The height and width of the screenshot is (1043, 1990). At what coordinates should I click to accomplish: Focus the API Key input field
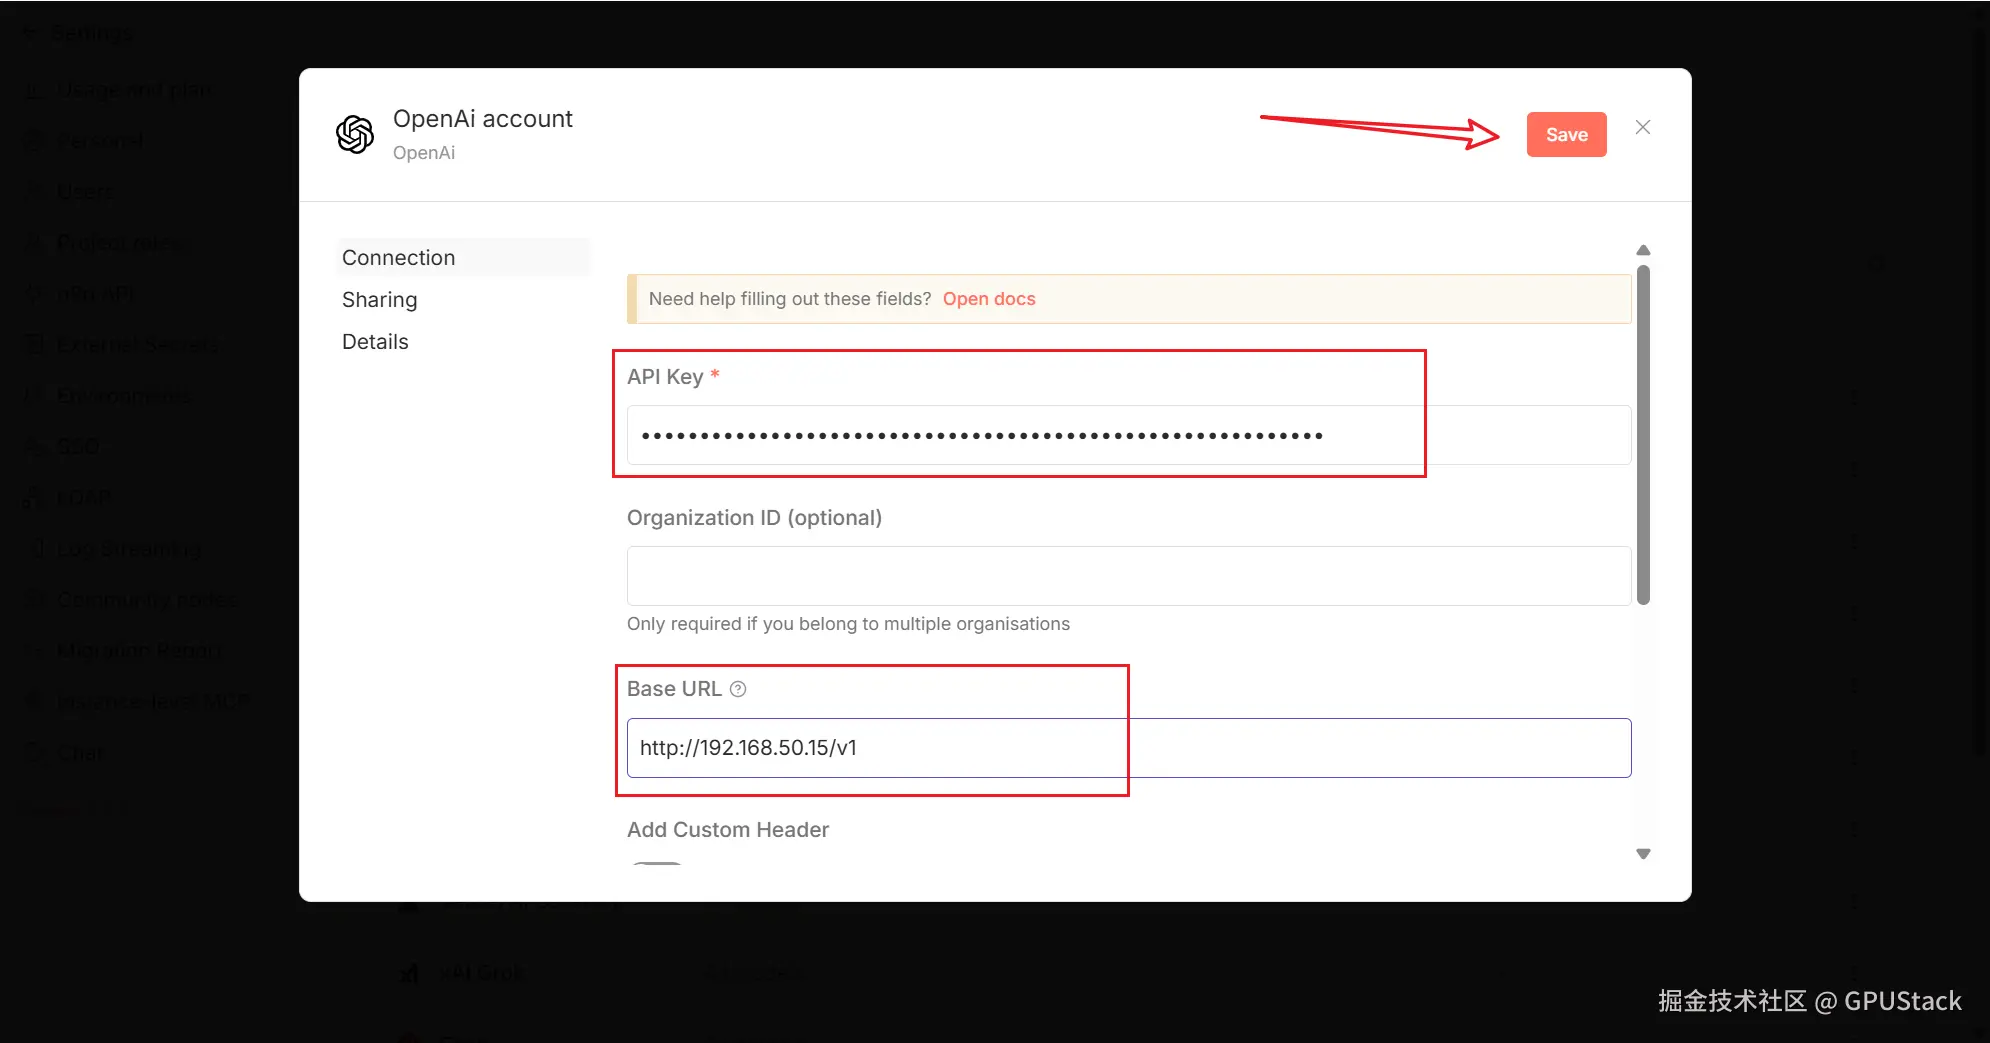(x=1129, y=435)
